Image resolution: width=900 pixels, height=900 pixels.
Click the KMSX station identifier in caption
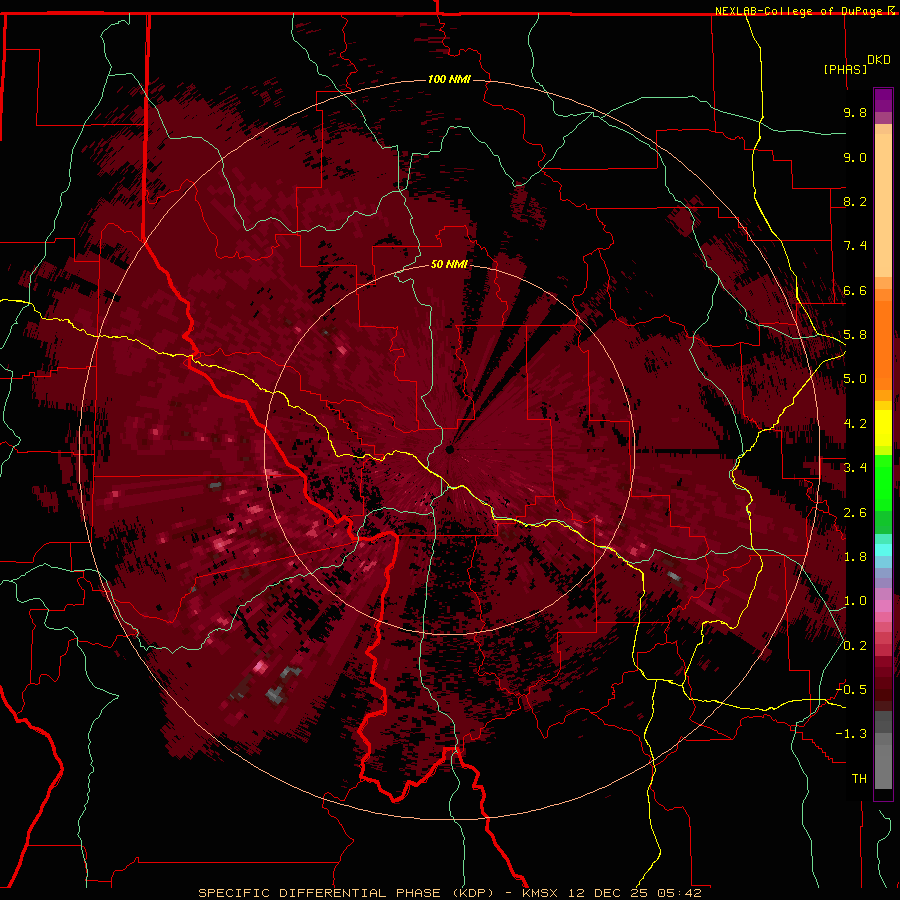(540, 893)
